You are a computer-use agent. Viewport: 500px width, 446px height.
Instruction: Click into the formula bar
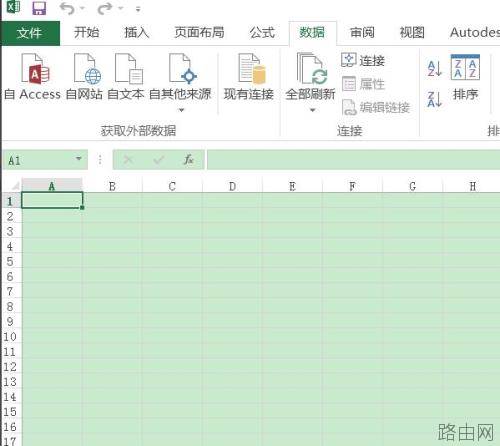(x=353, y=160)
